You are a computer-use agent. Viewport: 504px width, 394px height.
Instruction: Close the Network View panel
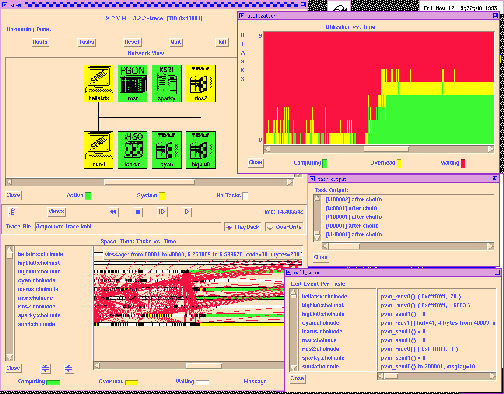coord(13,195)
